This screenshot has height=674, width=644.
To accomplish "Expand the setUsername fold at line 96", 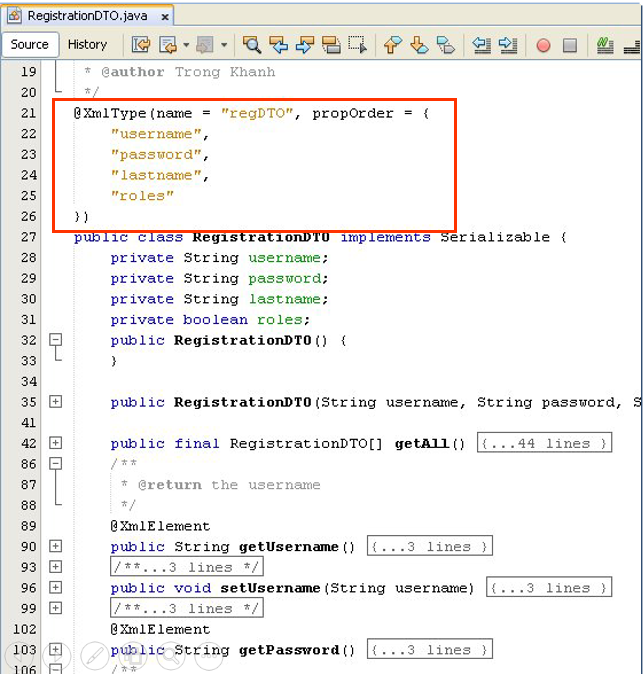I will point(55,588).
